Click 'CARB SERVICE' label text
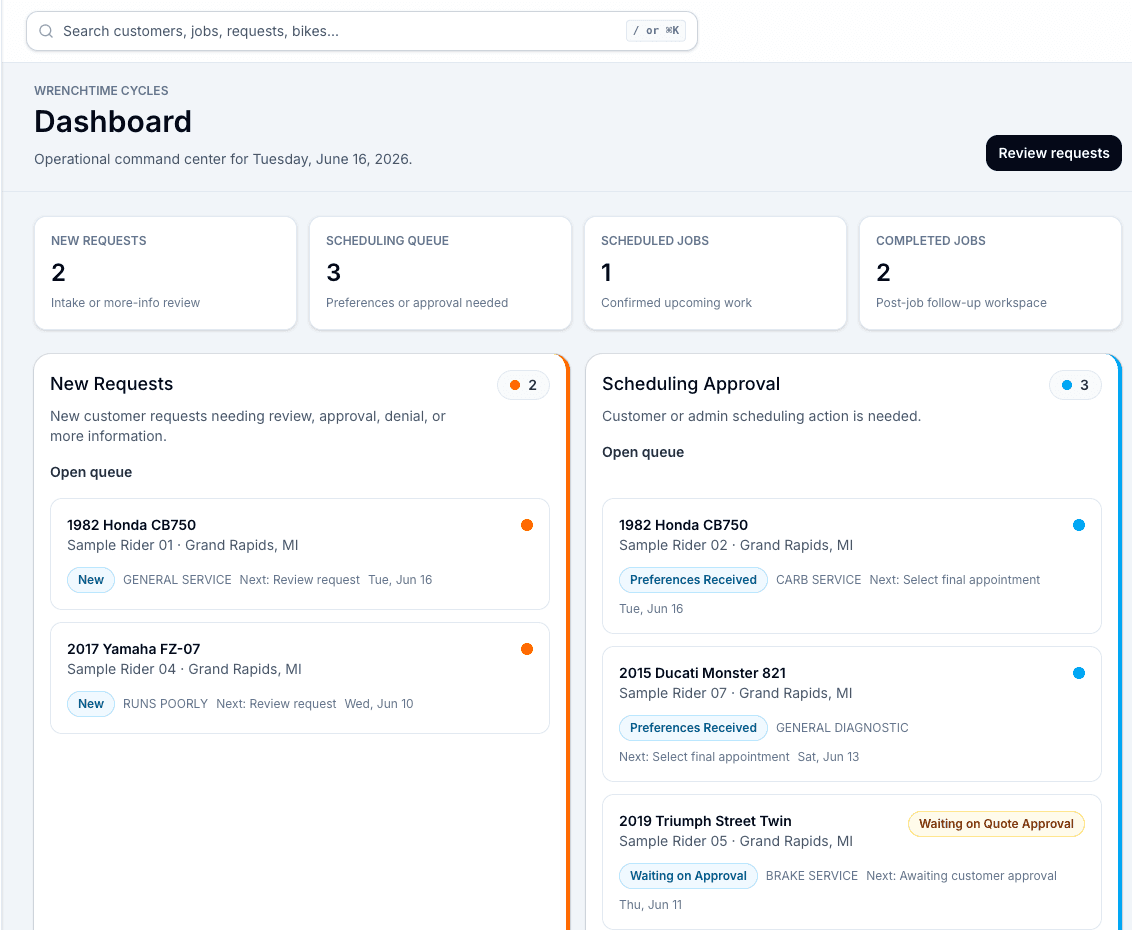This screenshot has width=1132, height=930. (x=819, y=580)
